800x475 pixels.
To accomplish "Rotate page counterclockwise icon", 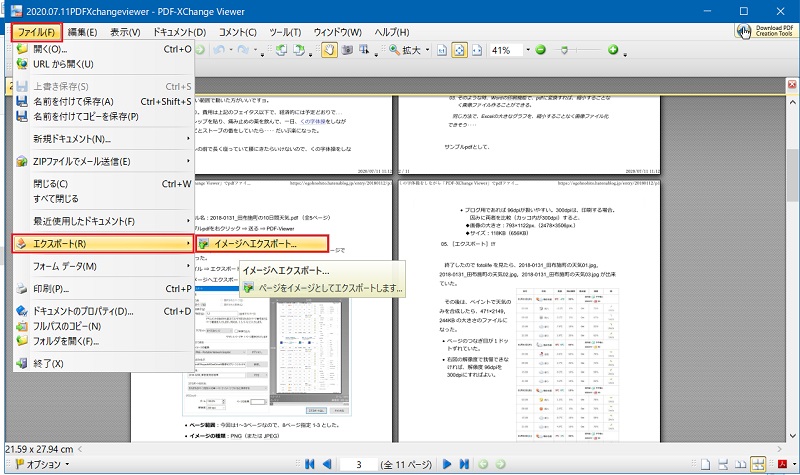I will (281, 50).
